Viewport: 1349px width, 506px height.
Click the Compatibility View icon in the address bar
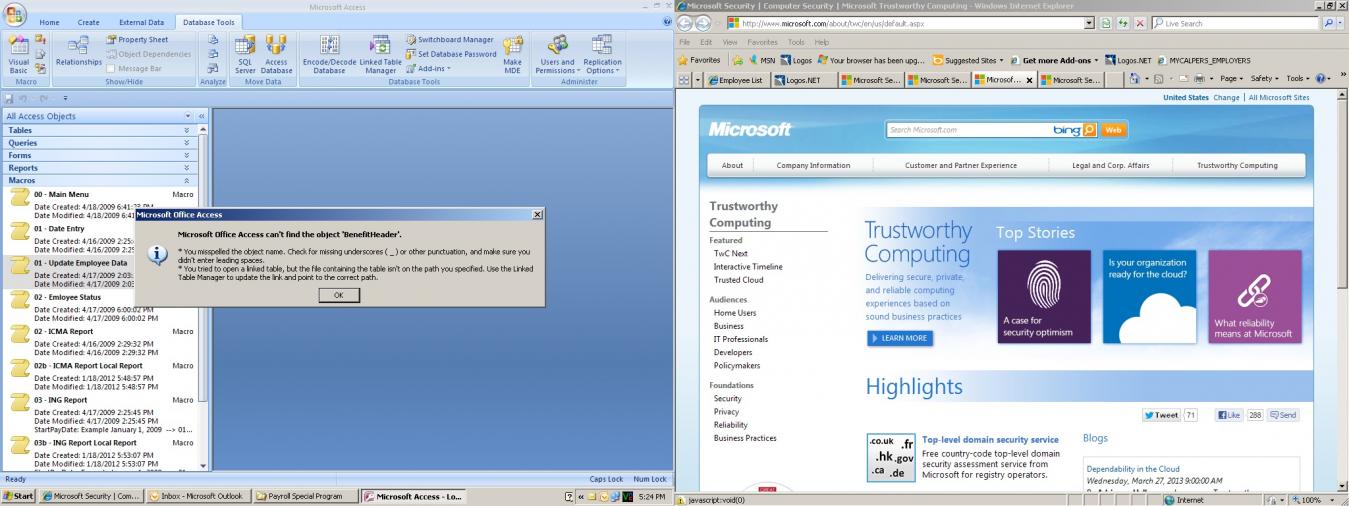(x=1107, y=23)
